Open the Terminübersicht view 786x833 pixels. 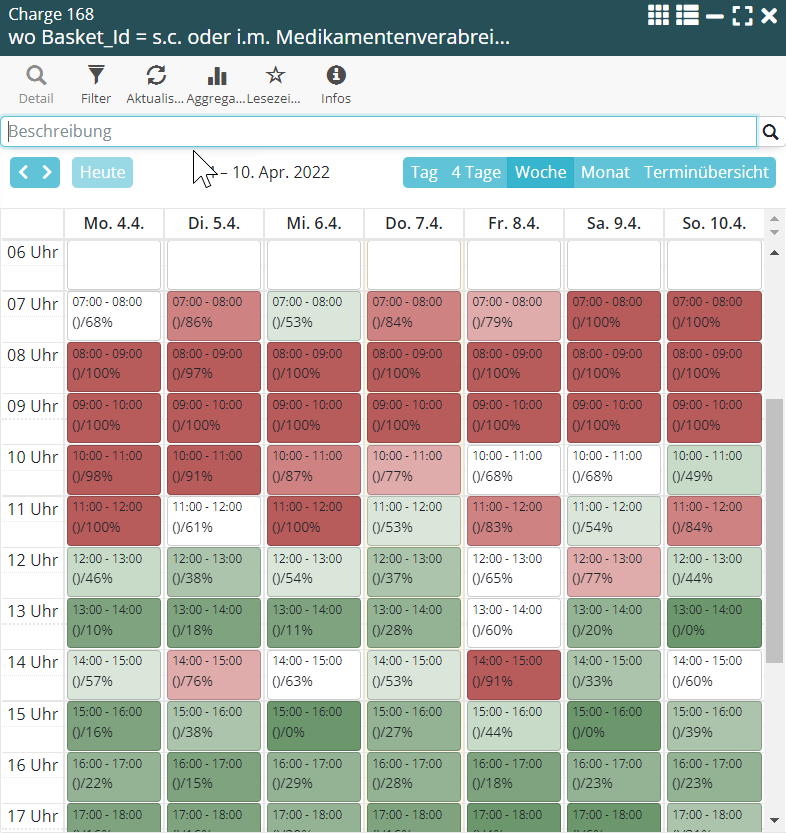pos(706,172)
